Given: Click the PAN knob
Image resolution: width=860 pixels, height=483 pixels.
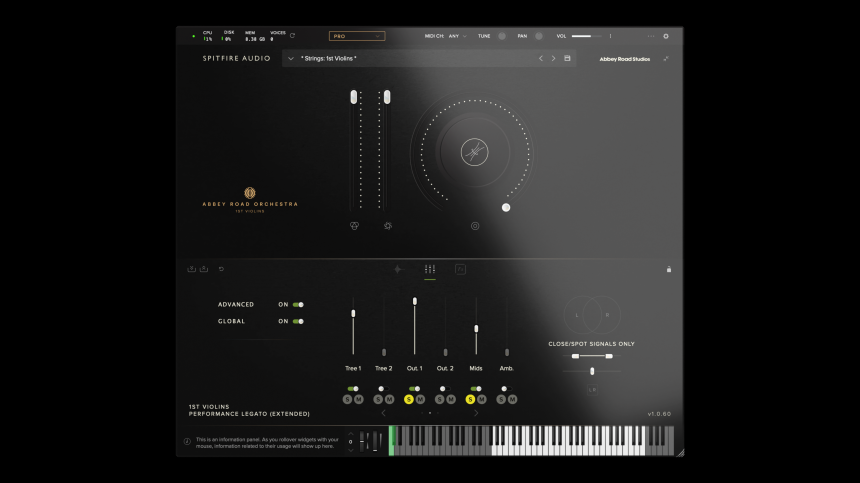Looking at the screenshot, I should tap(539, 36).
